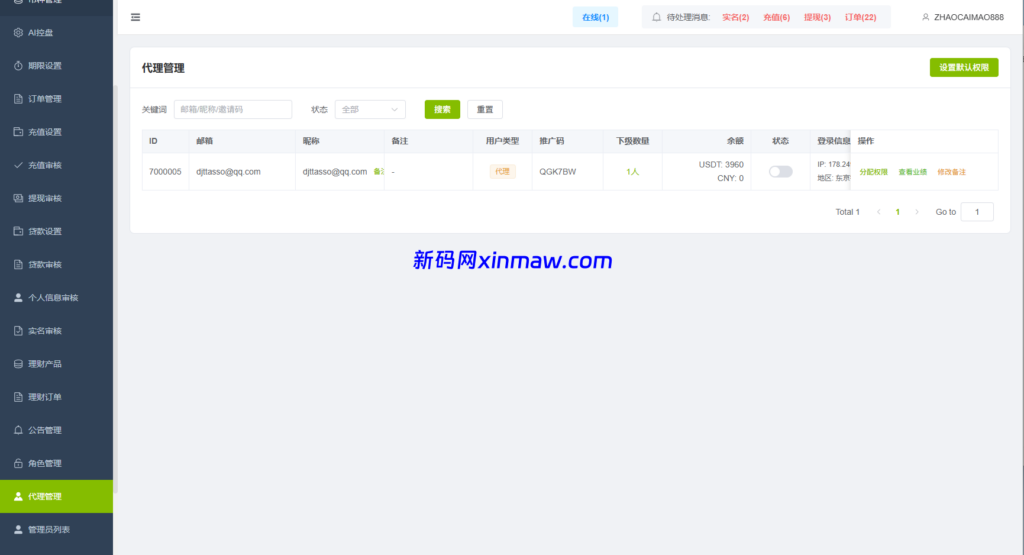The width and height of the screenshot is (1024, 555).
Task: Open the 理财产品 menu item
Action: (x=56, y=364)
